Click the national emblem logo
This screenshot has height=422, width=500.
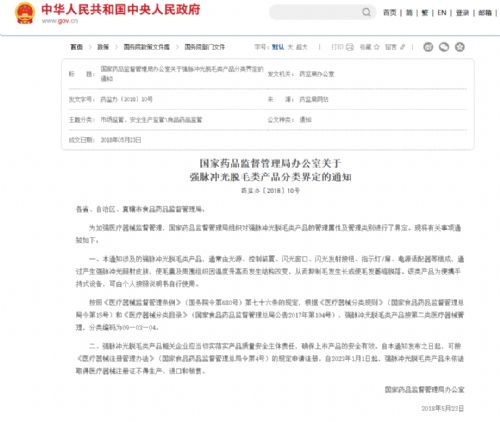(25, 13)
